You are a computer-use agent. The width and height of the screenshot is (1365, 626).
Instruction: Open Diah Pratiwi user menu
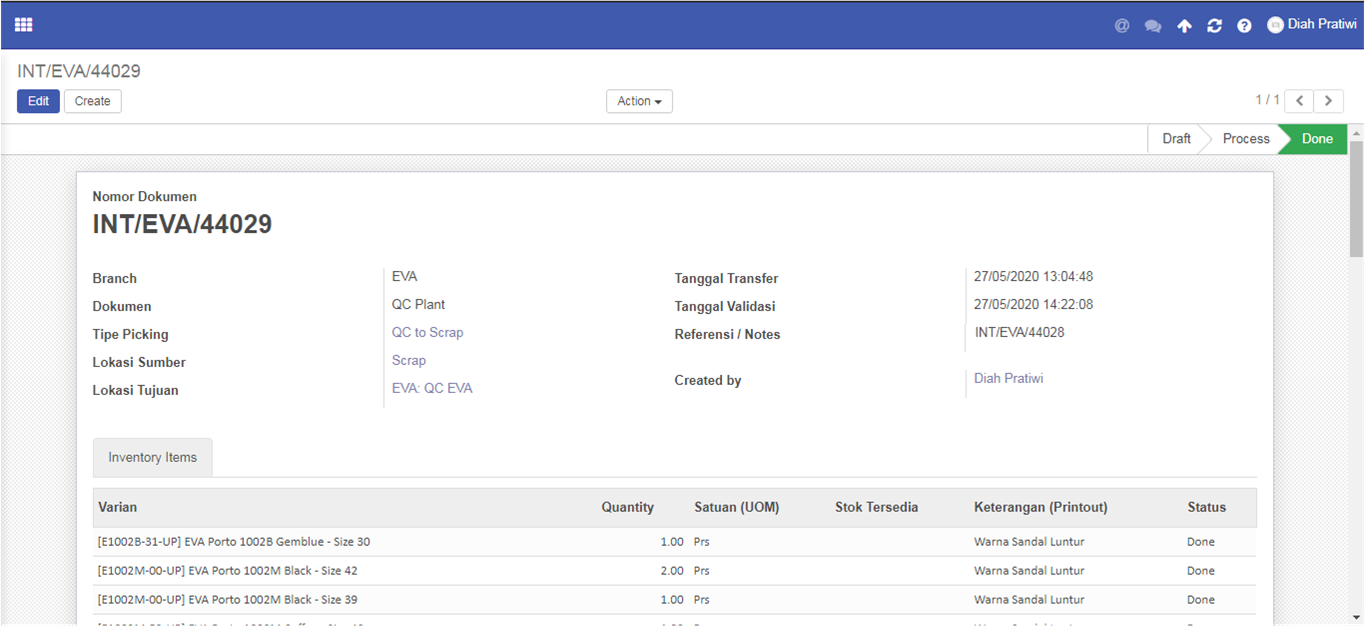1311,25
